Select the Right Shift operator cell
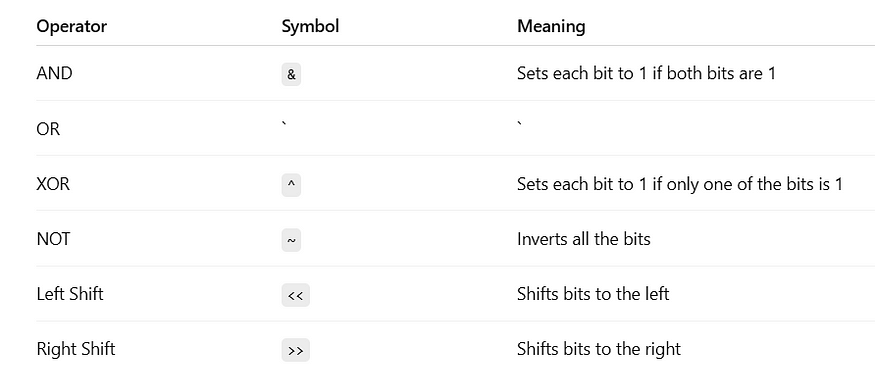The height and width of the screenshot is (390, 875). [x=76, y=349]
